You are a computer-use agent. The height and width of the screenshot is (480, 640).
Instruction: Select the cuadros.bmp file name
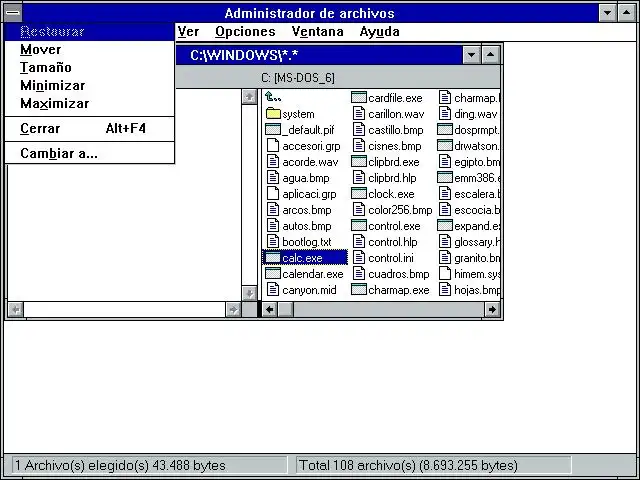pos(399,274)
